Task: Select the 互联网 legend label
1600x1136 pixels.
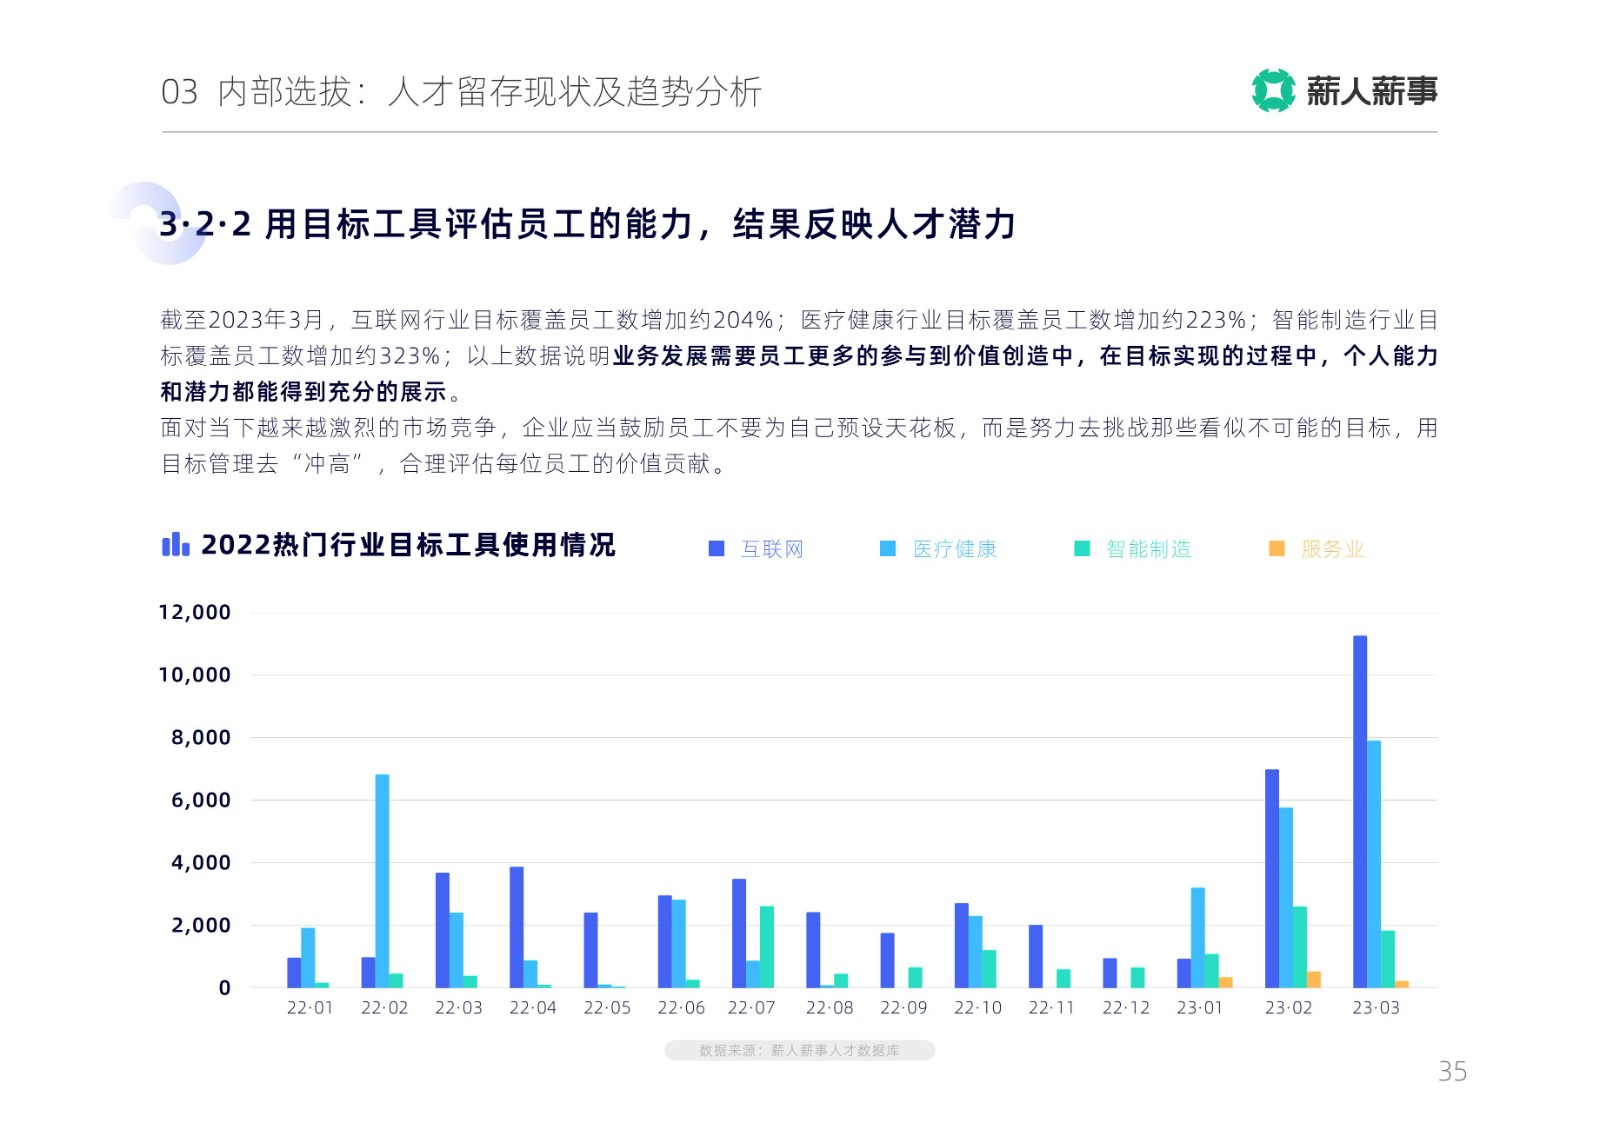Action: pos(772,549)
